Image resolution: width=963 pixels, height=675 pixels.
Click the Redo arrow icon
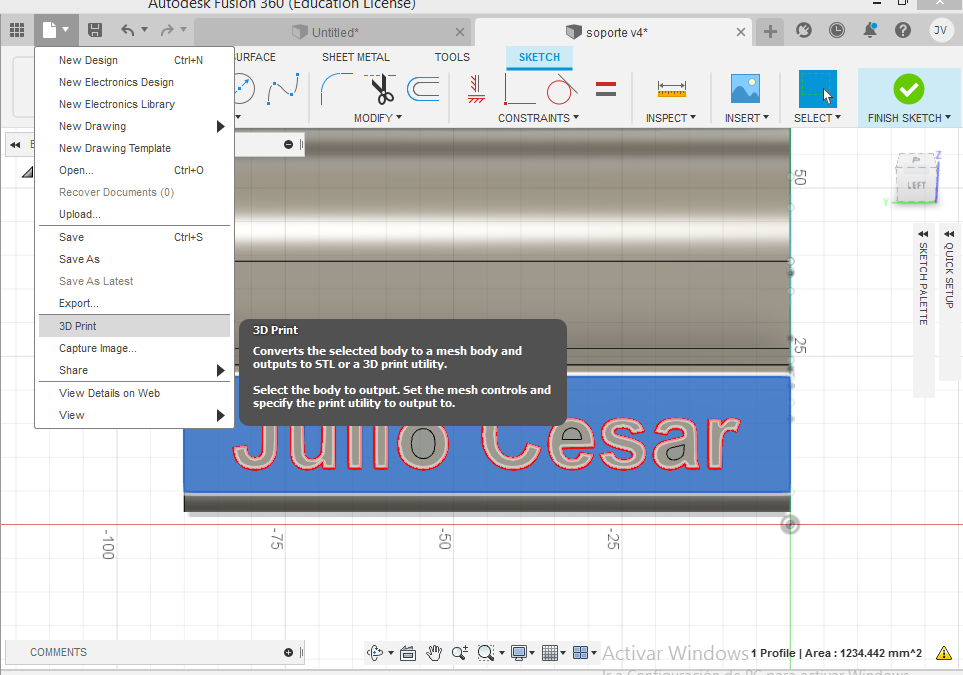coord(166,29)
